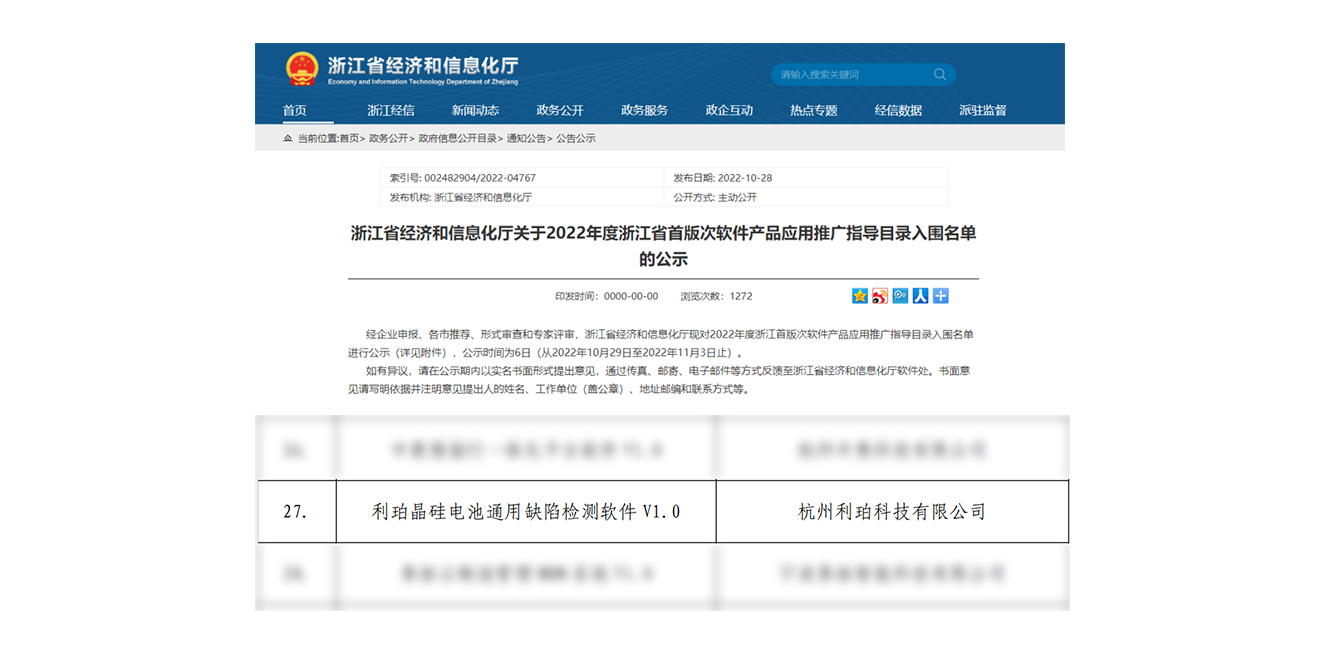Open the 浙江经信 menu item

pyautogui.click(x=390, y=110)
